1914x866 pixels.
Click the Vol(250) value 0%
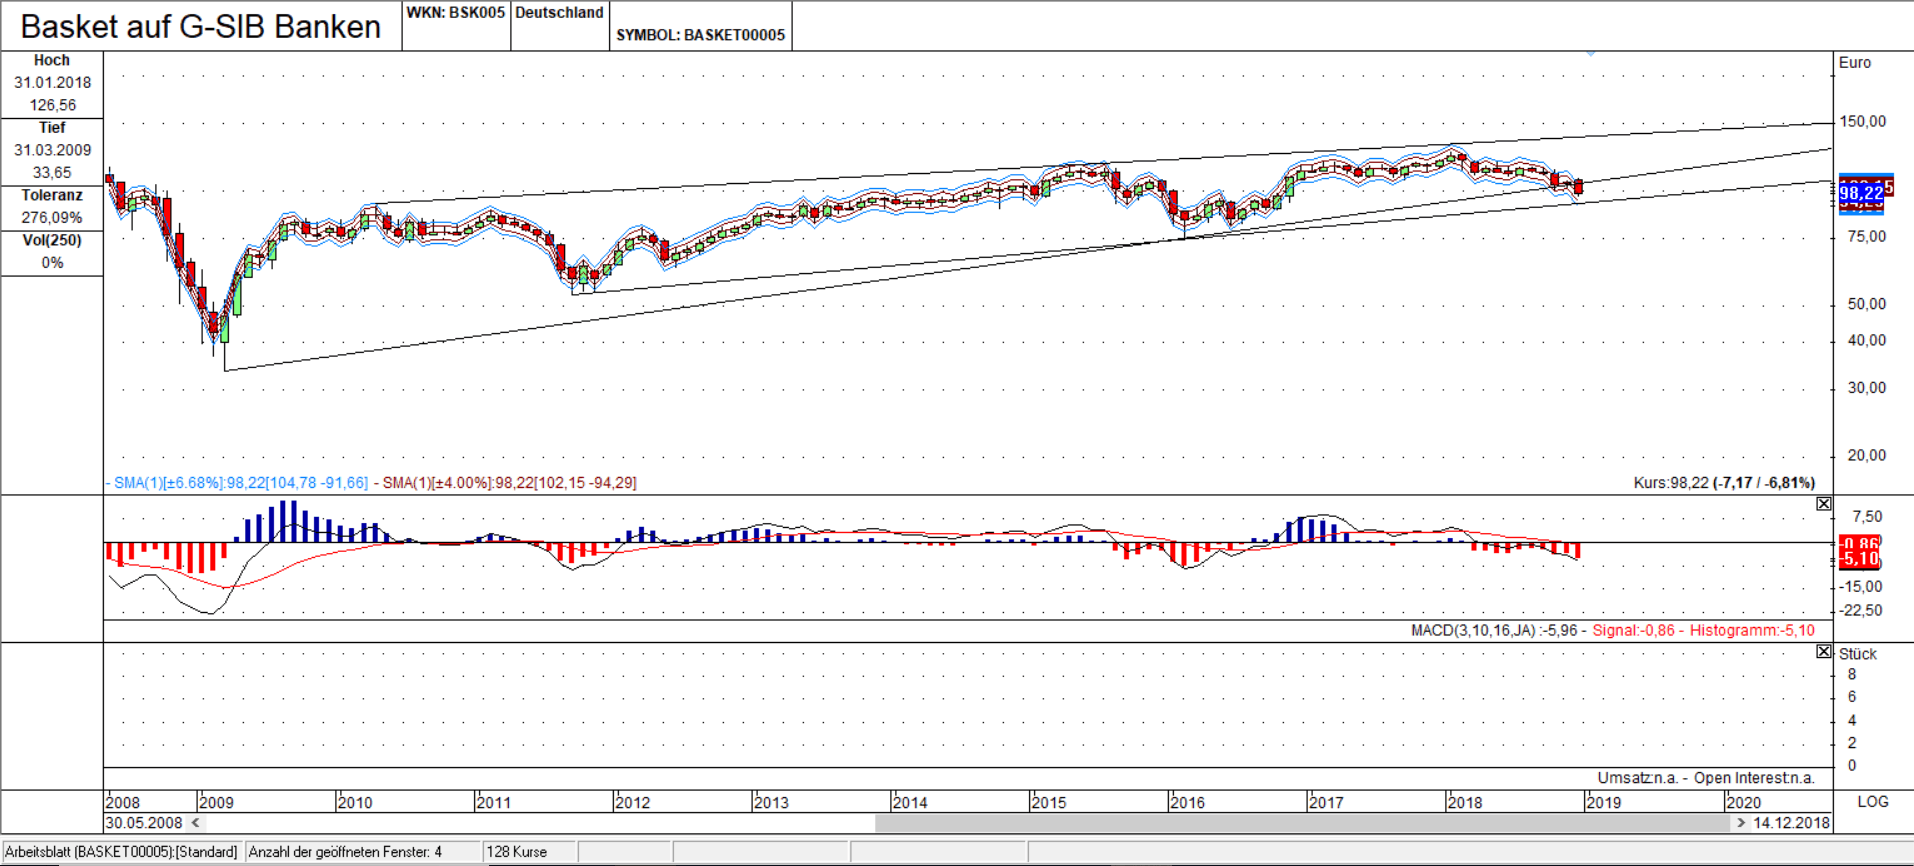(52, 262)
